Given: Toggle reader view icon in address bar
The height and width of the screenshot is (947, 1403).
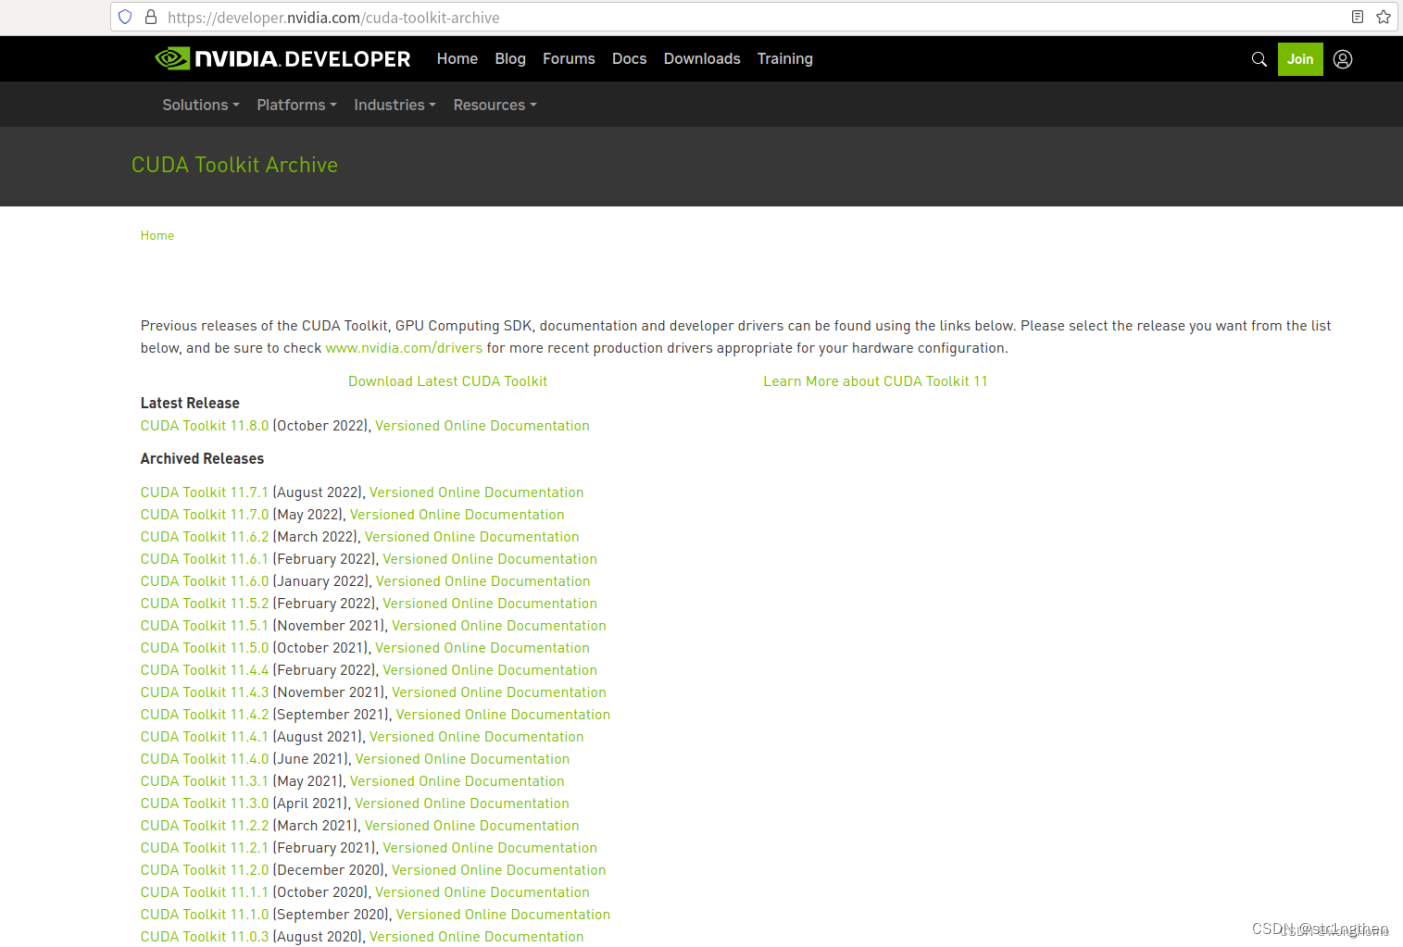Looking at the screenshot, I should point(1357,17).
